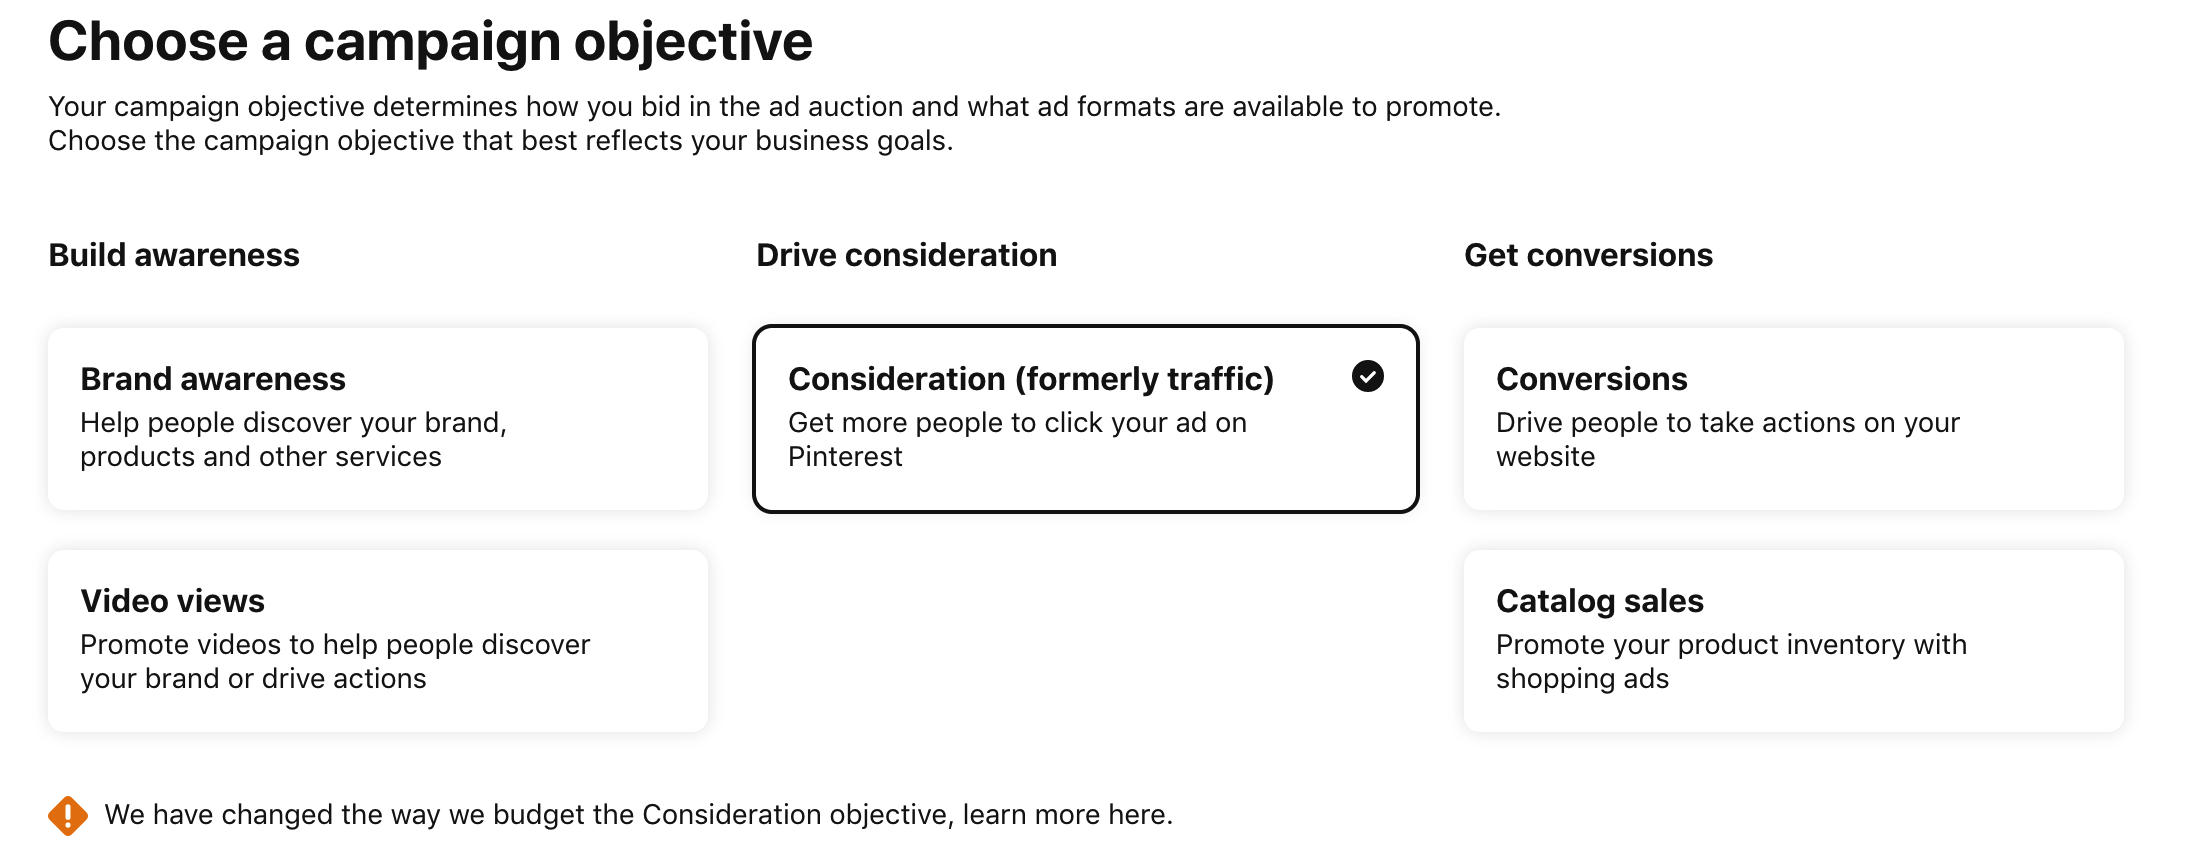
Task: Select the Brand awareness objective card
Action: click(377, 418)
